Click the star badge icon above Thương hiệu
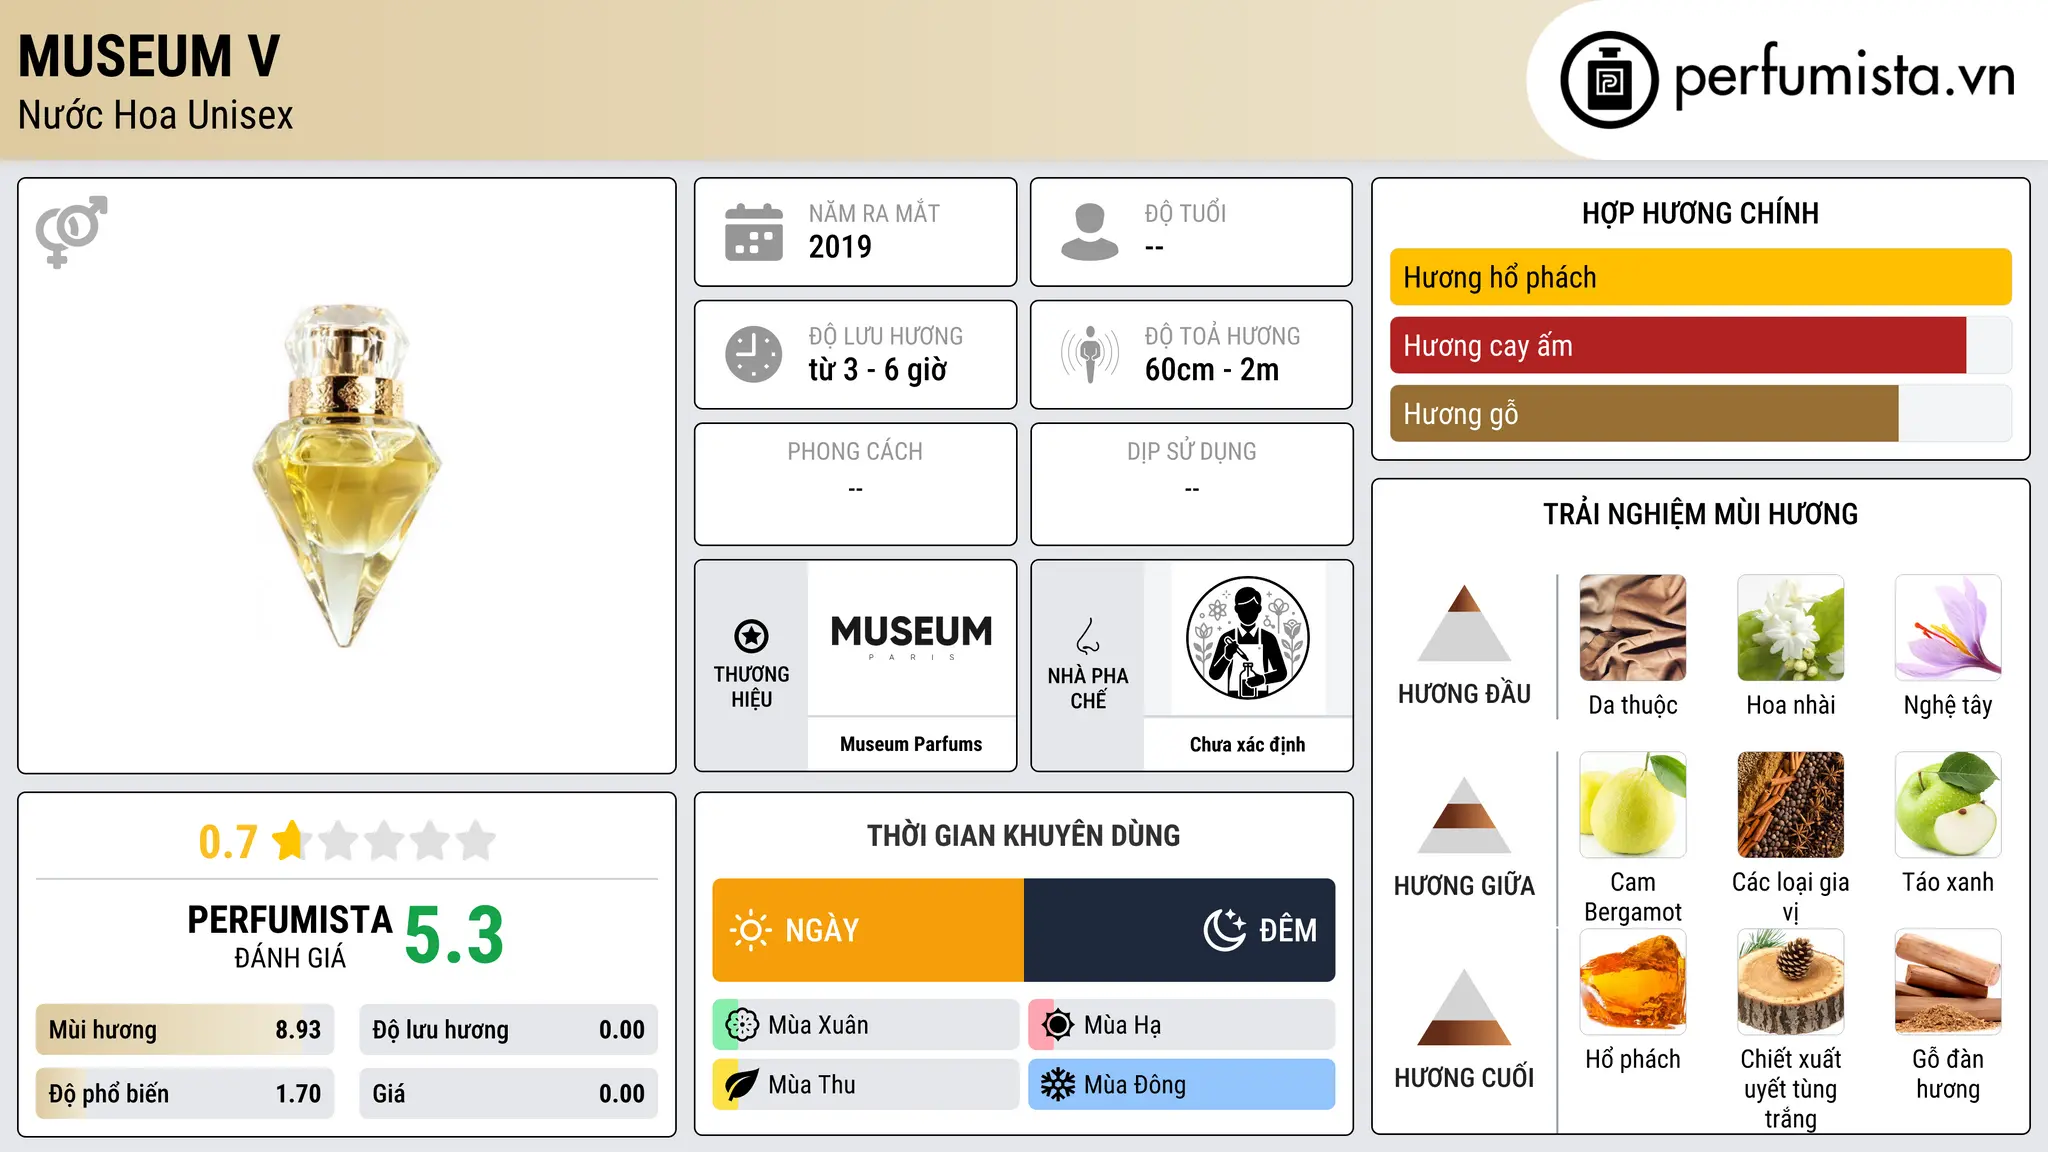Viewport: 2048px width, 1152px height. 751,635
